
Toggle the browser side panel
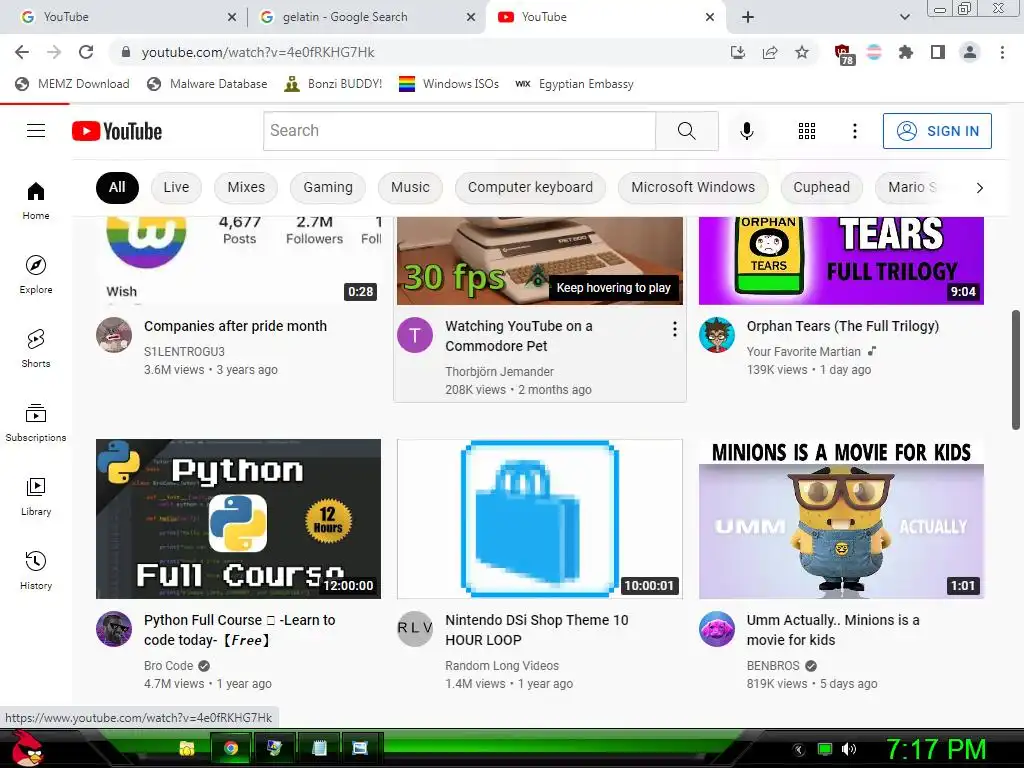click(x=938, y=52)
